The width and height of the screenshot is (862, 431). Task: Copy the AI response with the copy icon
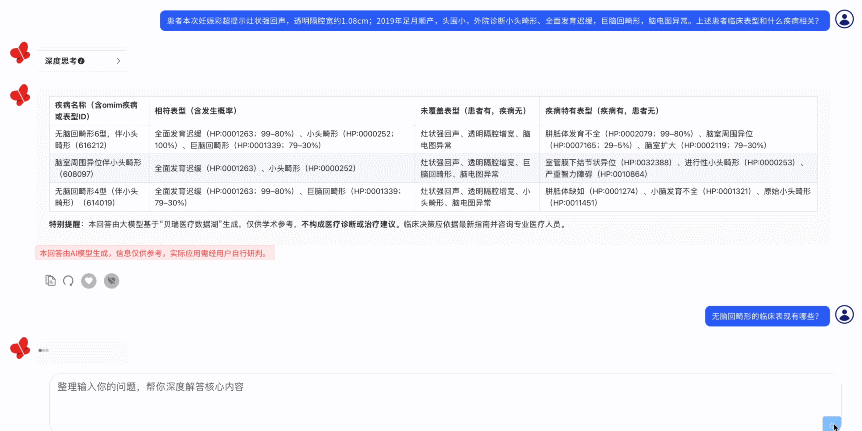(51, 280)
